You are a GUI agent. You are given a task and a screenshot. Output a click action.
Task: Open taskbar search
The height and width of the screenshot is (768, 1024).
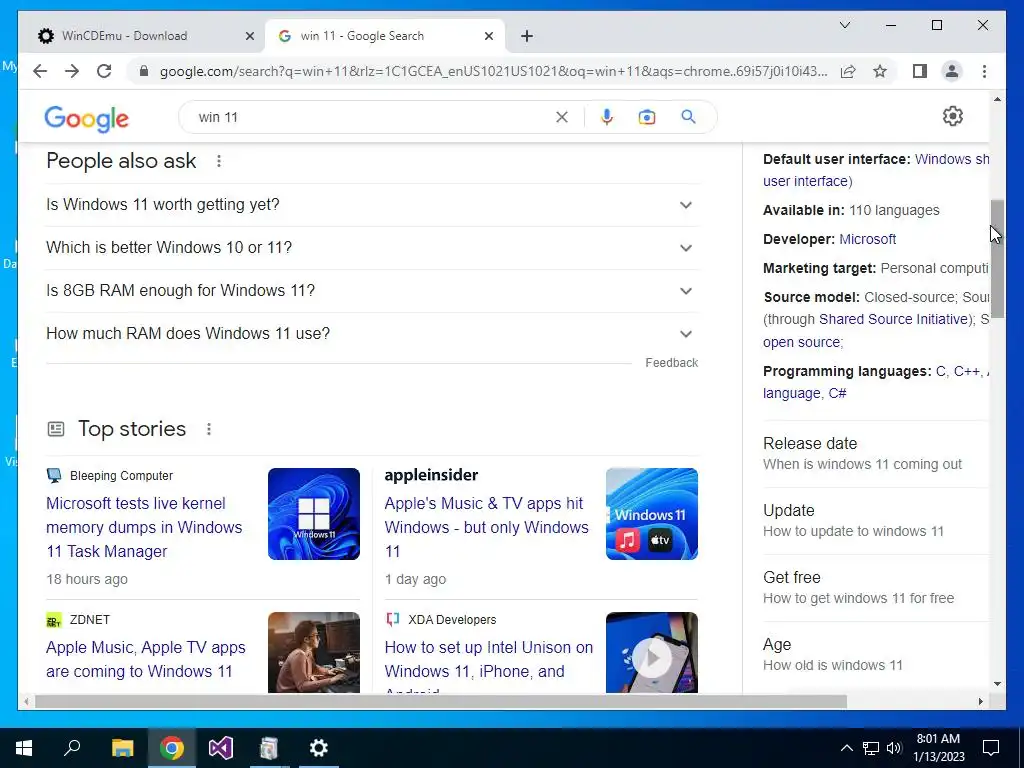pyautogui.click(x=72, y=747)
